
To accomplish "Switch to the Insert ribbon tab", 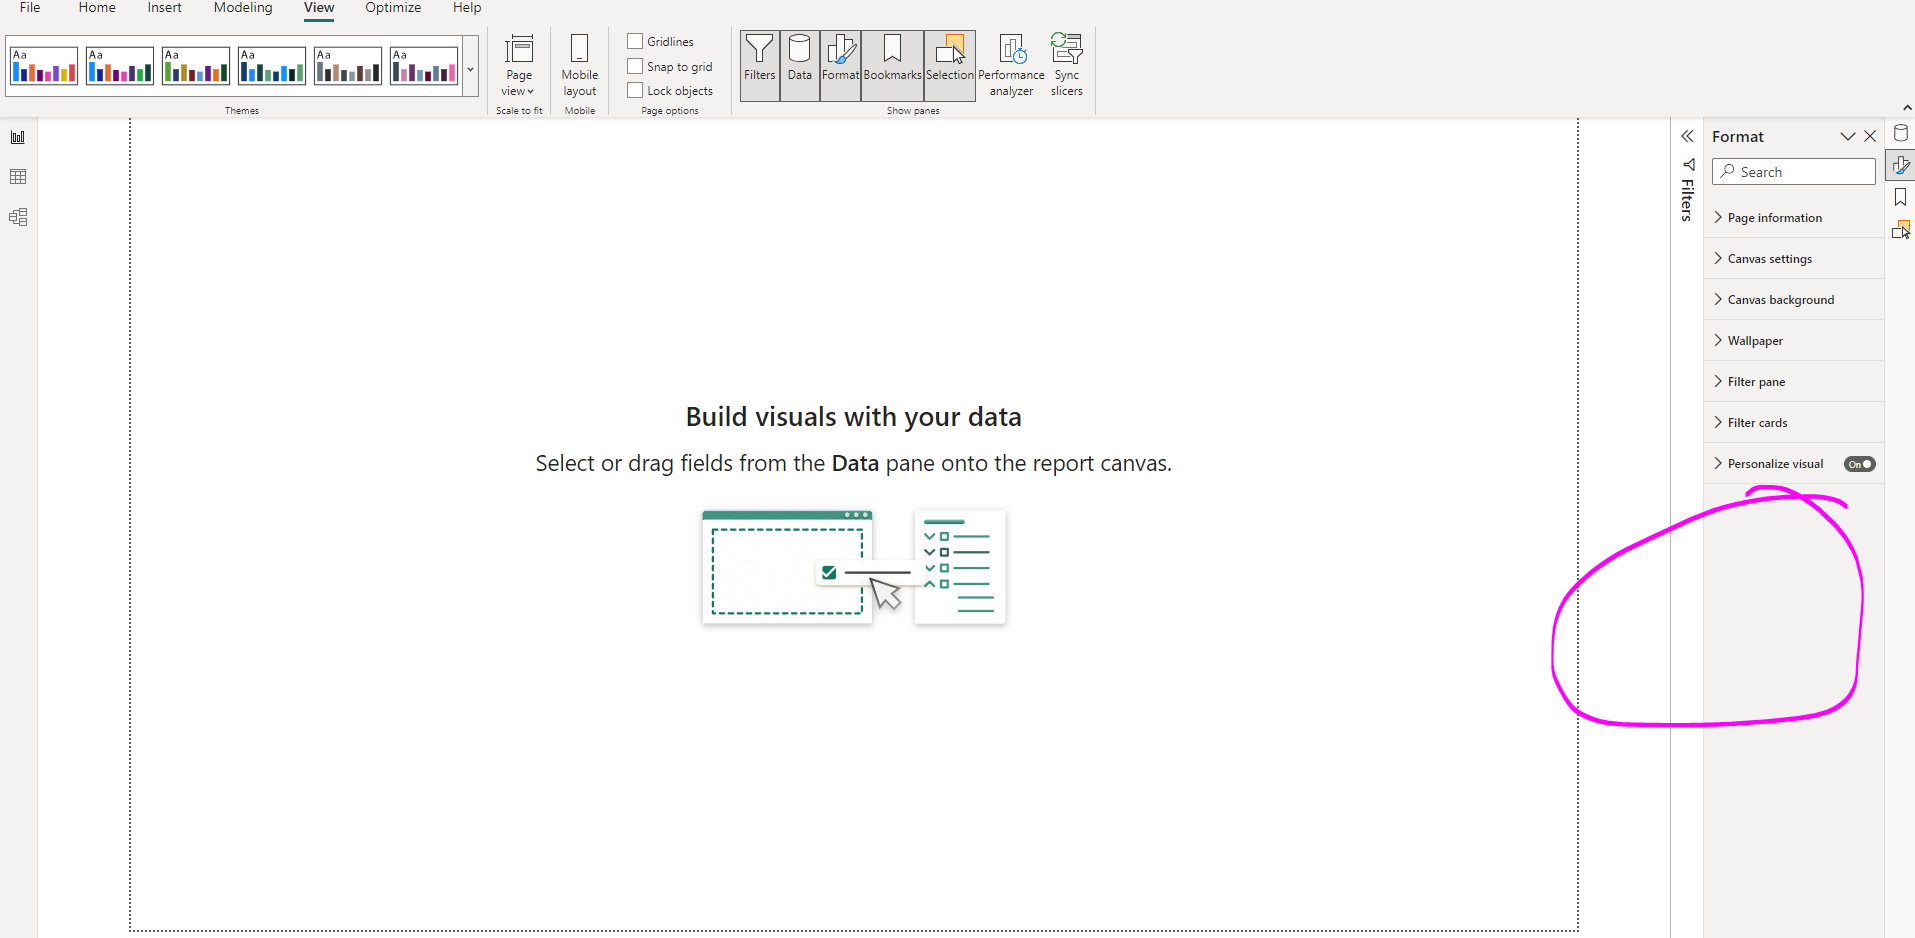I will [165, 8].
